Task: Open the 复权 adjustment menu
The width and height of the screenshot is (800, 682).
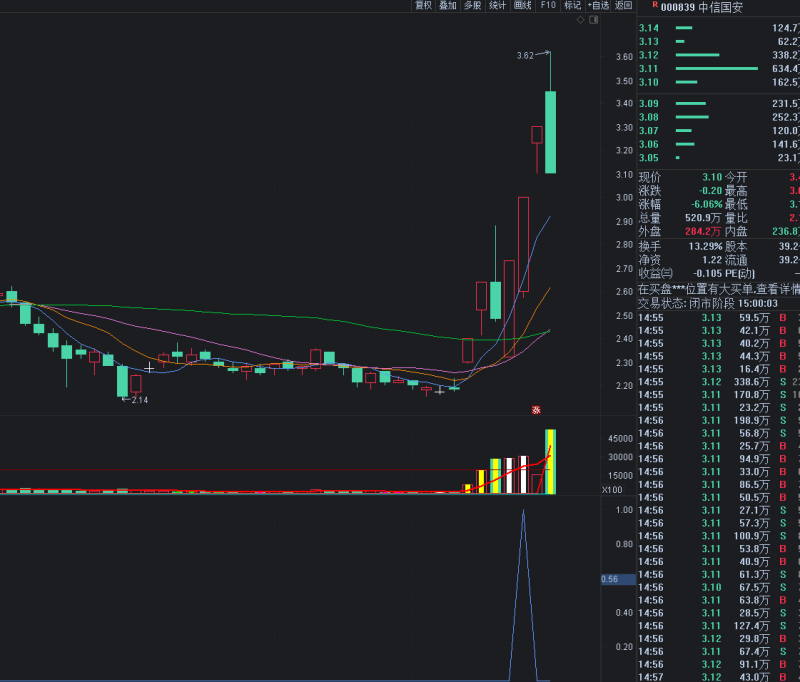Action: pyautogui.click(x=423, y=6)
